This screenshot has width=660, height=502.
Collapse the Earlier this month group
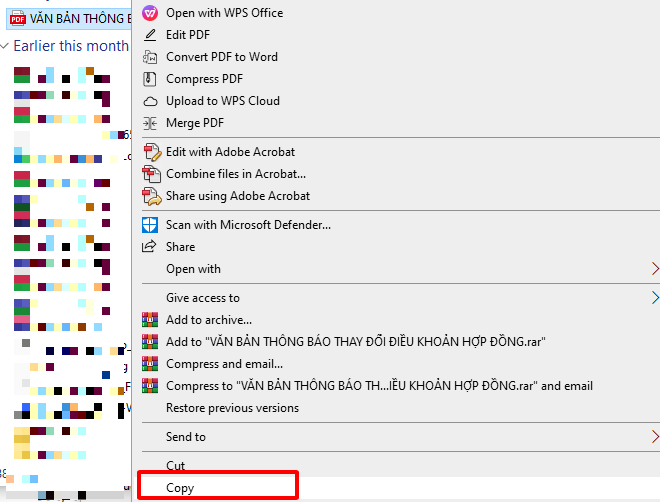(x=6, y=46)
